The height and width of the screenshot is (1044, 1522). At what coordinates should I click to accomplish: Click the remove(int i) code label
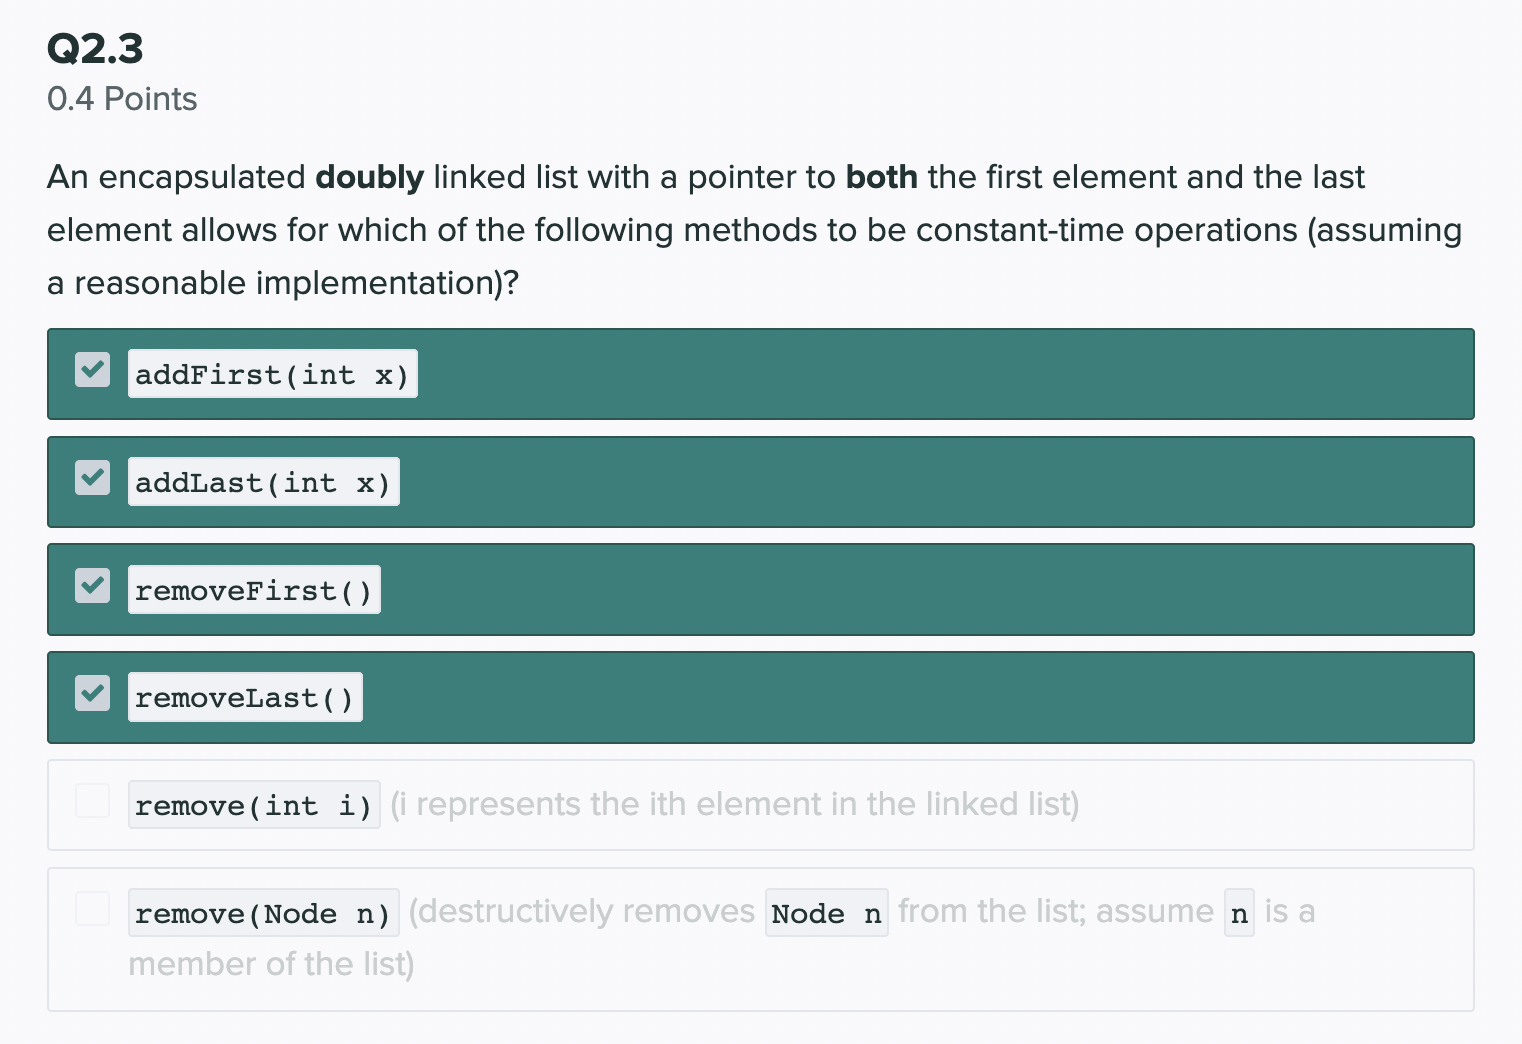254,806
